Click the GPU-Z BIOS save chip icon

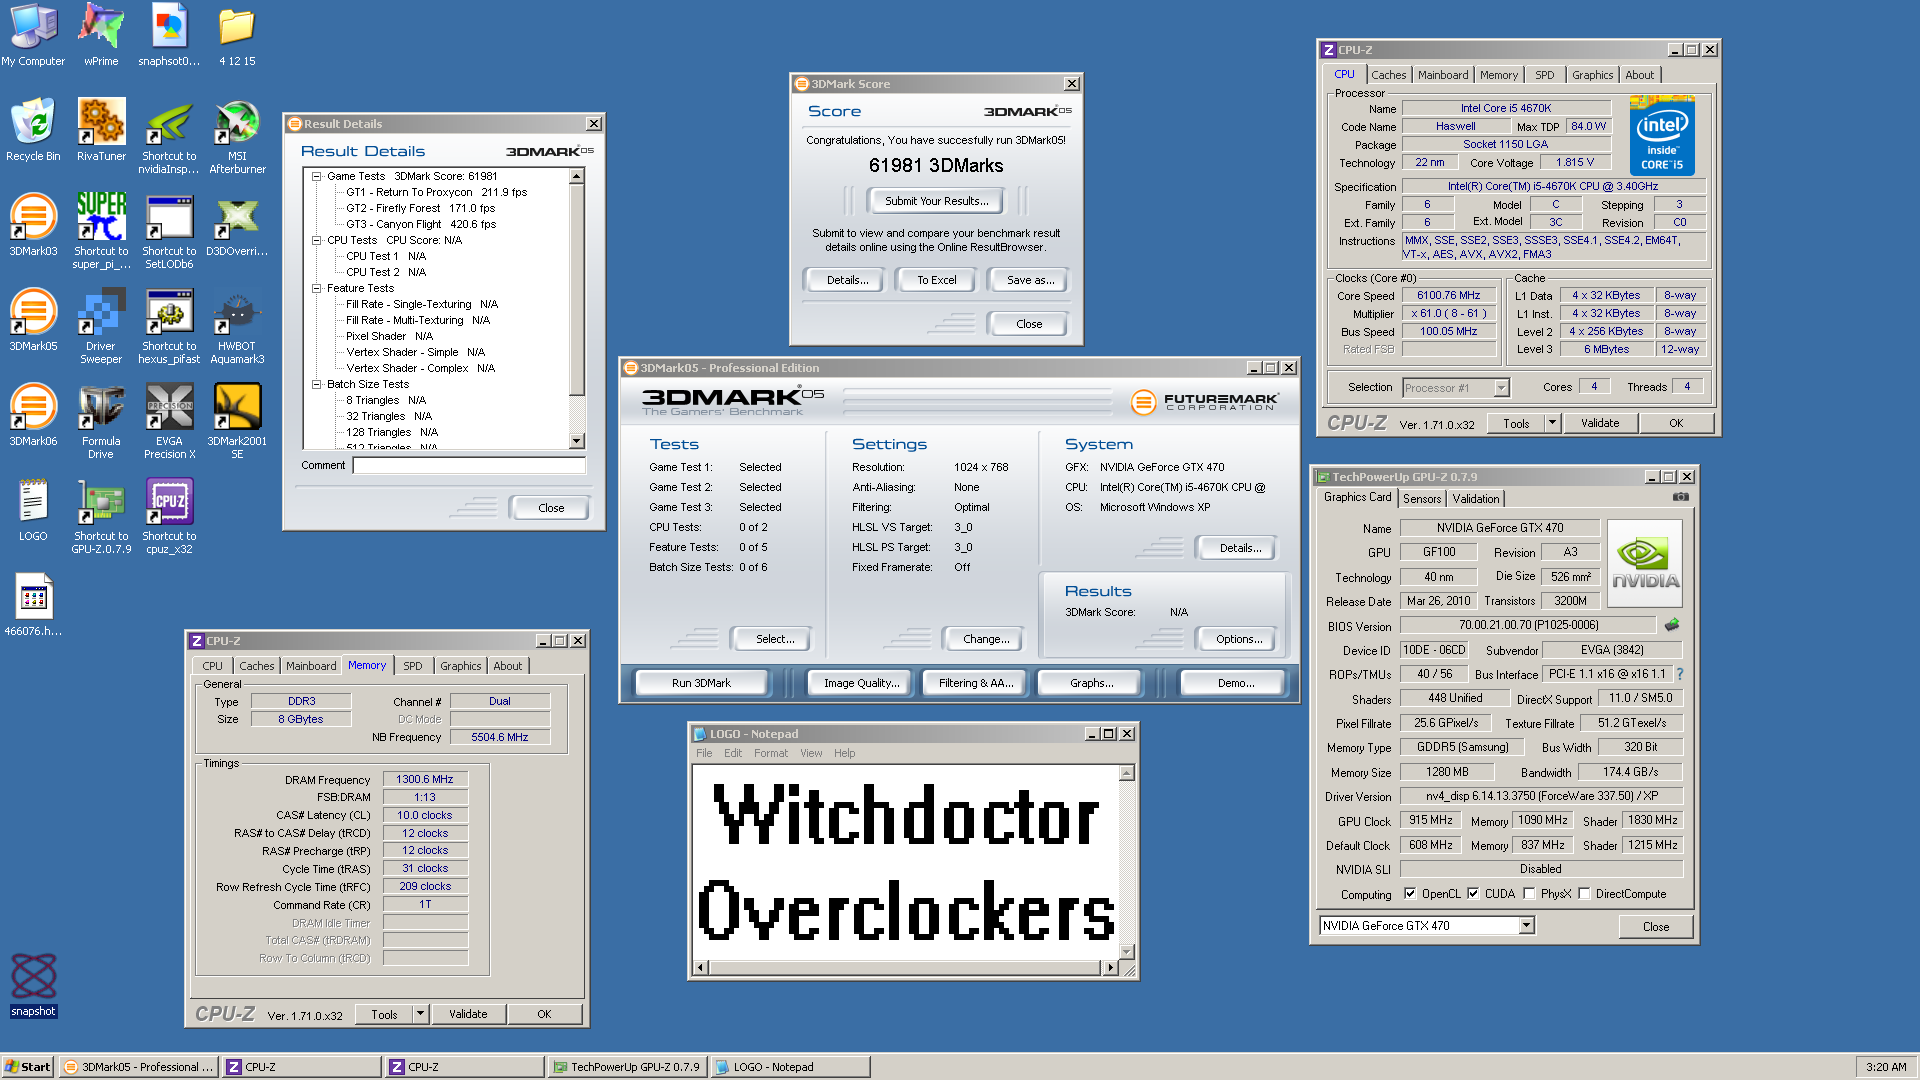click(x=1671, y=625)
